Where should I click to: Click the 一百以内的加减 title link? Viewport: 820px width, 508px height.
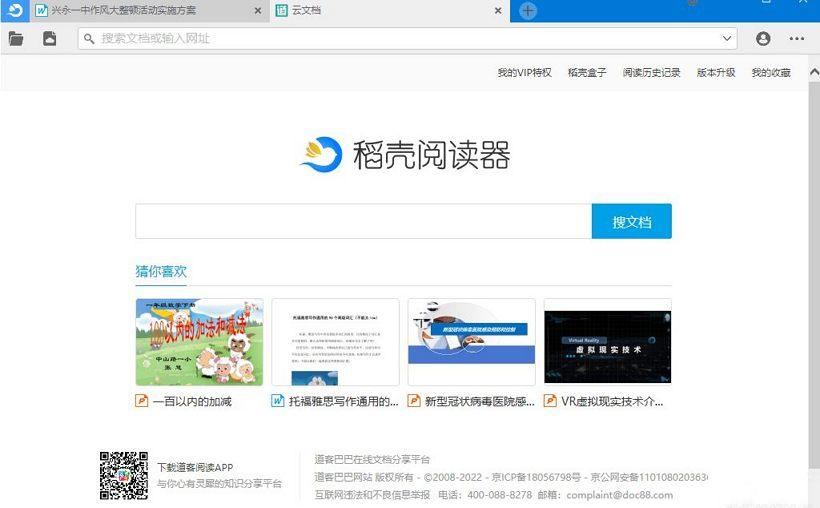[x=192, y=401]
